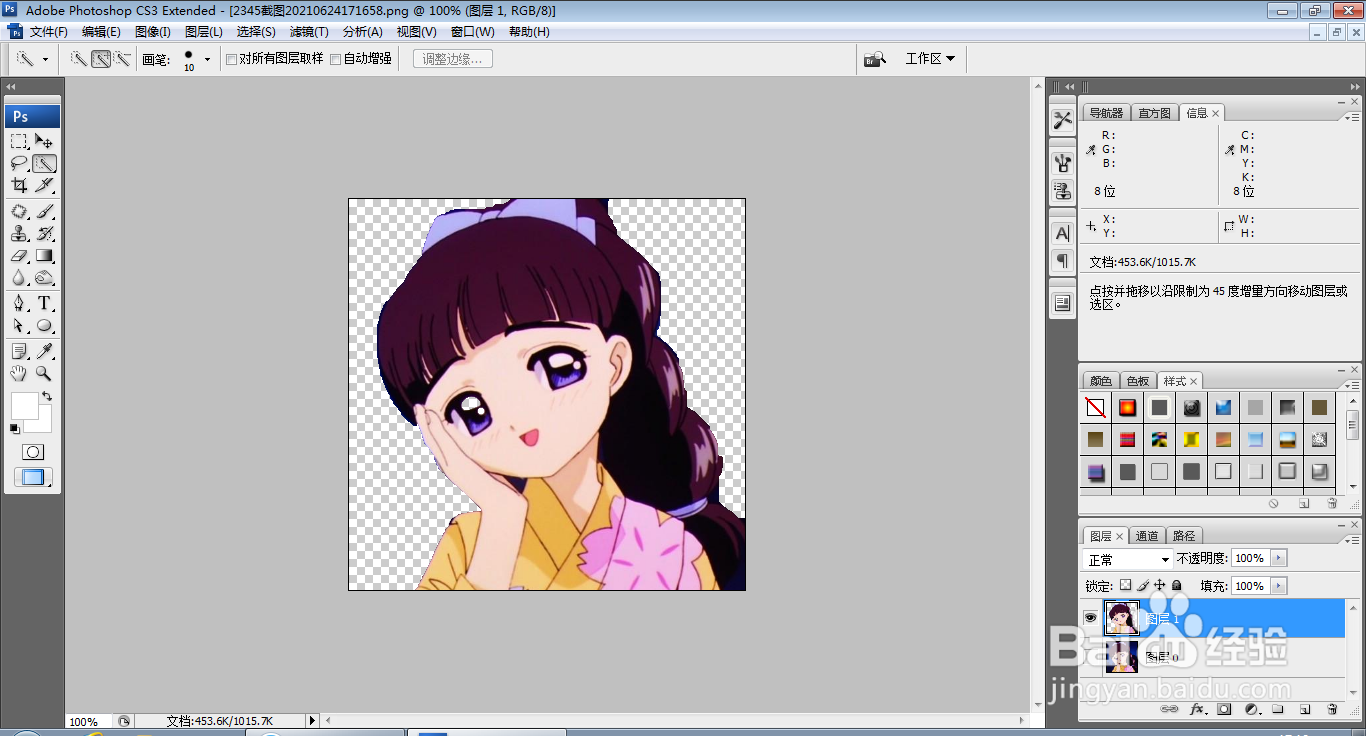Click the 调整边缘... button

[x=452, y=59]
